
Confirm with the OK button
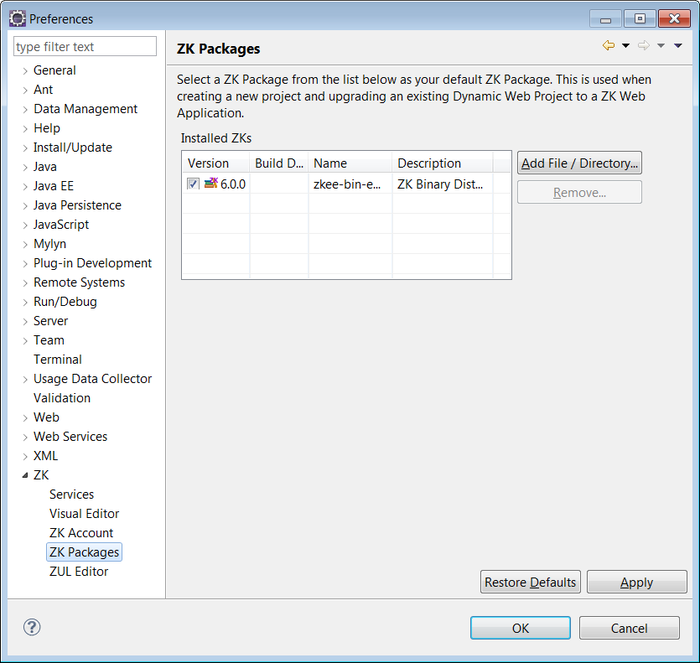pos(520,628)
